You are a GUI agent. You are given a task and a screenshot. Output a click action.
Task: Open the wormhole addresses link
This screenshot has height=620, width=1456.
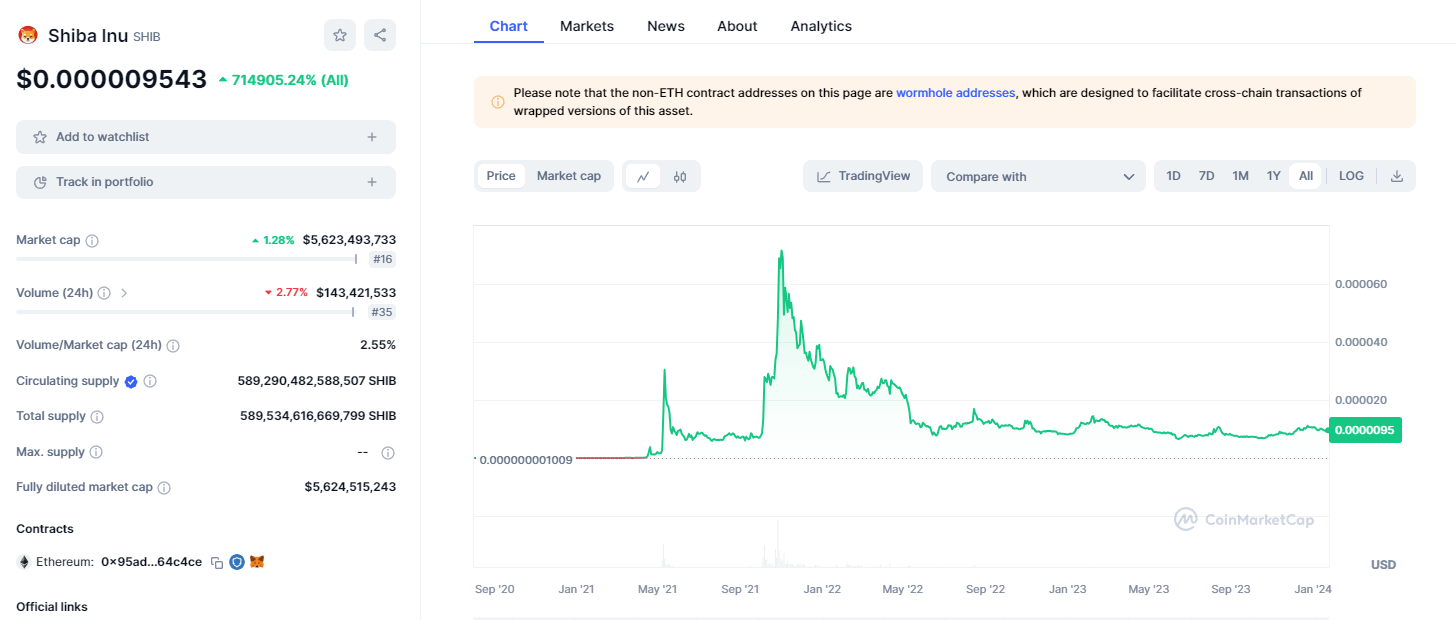tap(955, 93)
